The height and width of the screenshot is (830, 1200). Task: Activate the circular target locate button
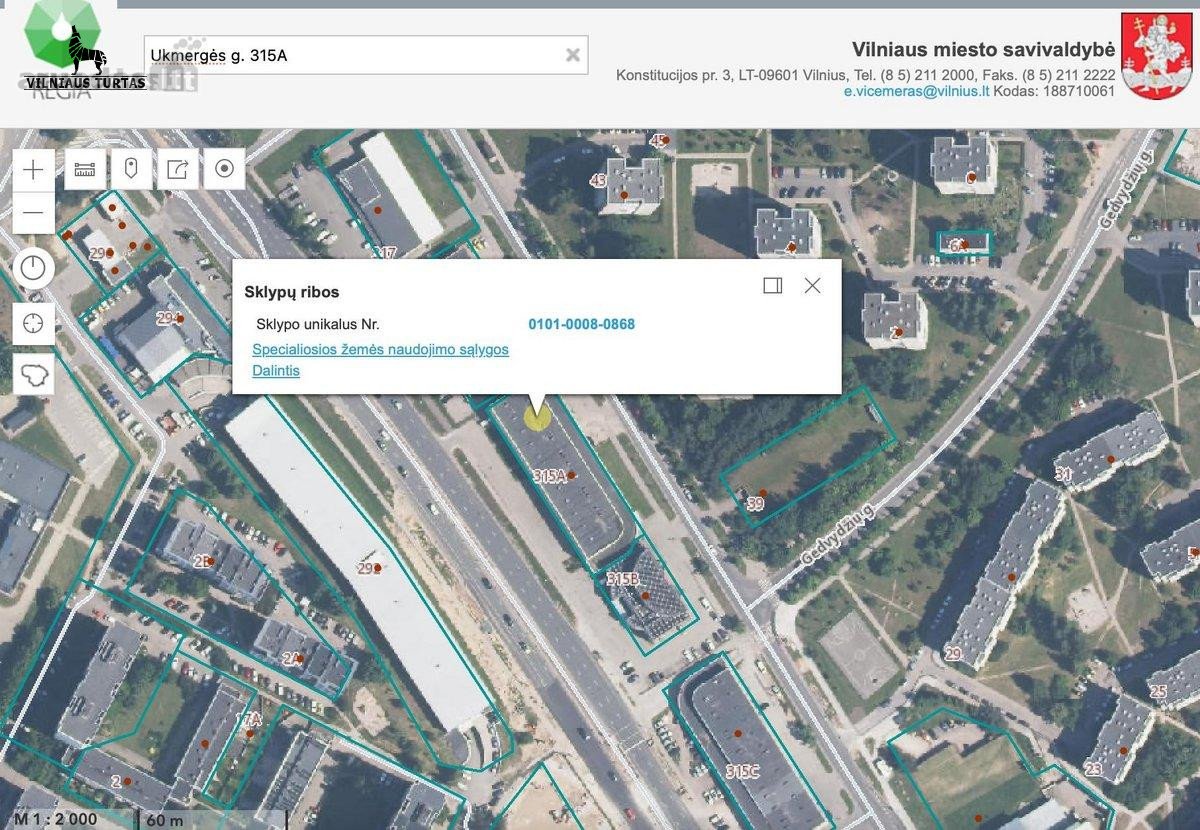click(x=224, y=169)
